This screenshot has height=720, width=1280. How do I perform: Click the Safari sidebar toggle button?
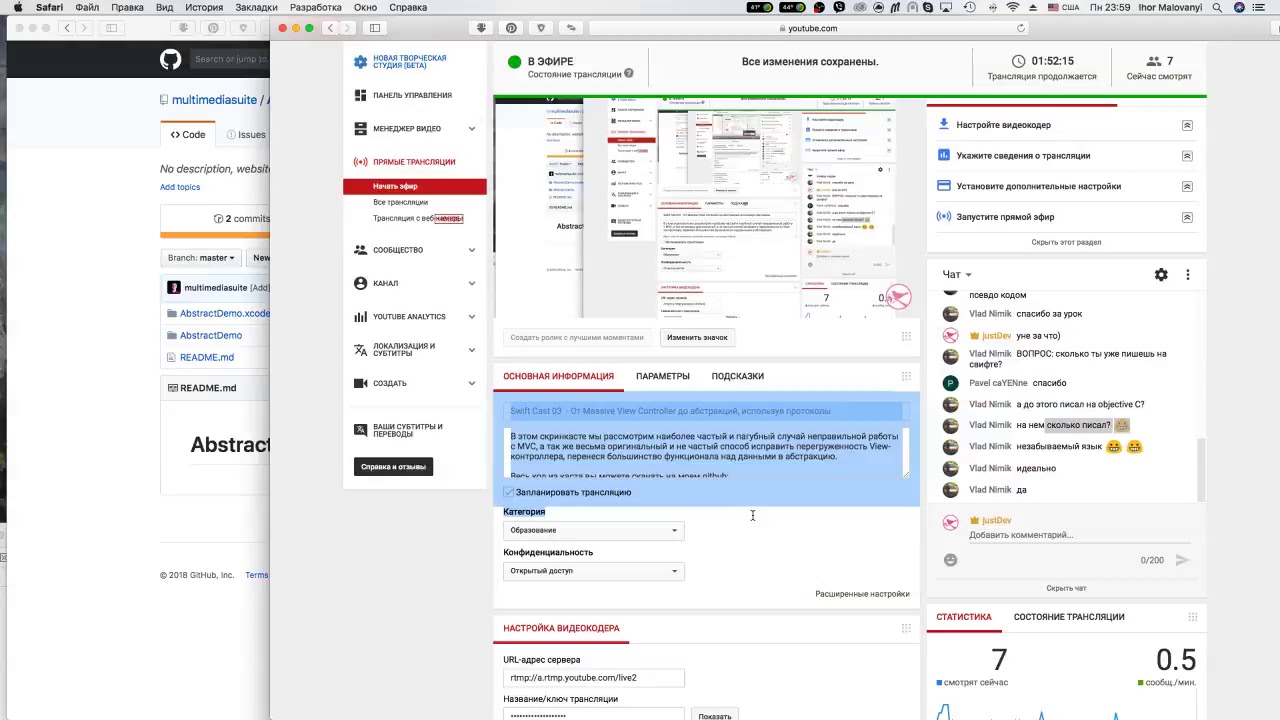375,28
